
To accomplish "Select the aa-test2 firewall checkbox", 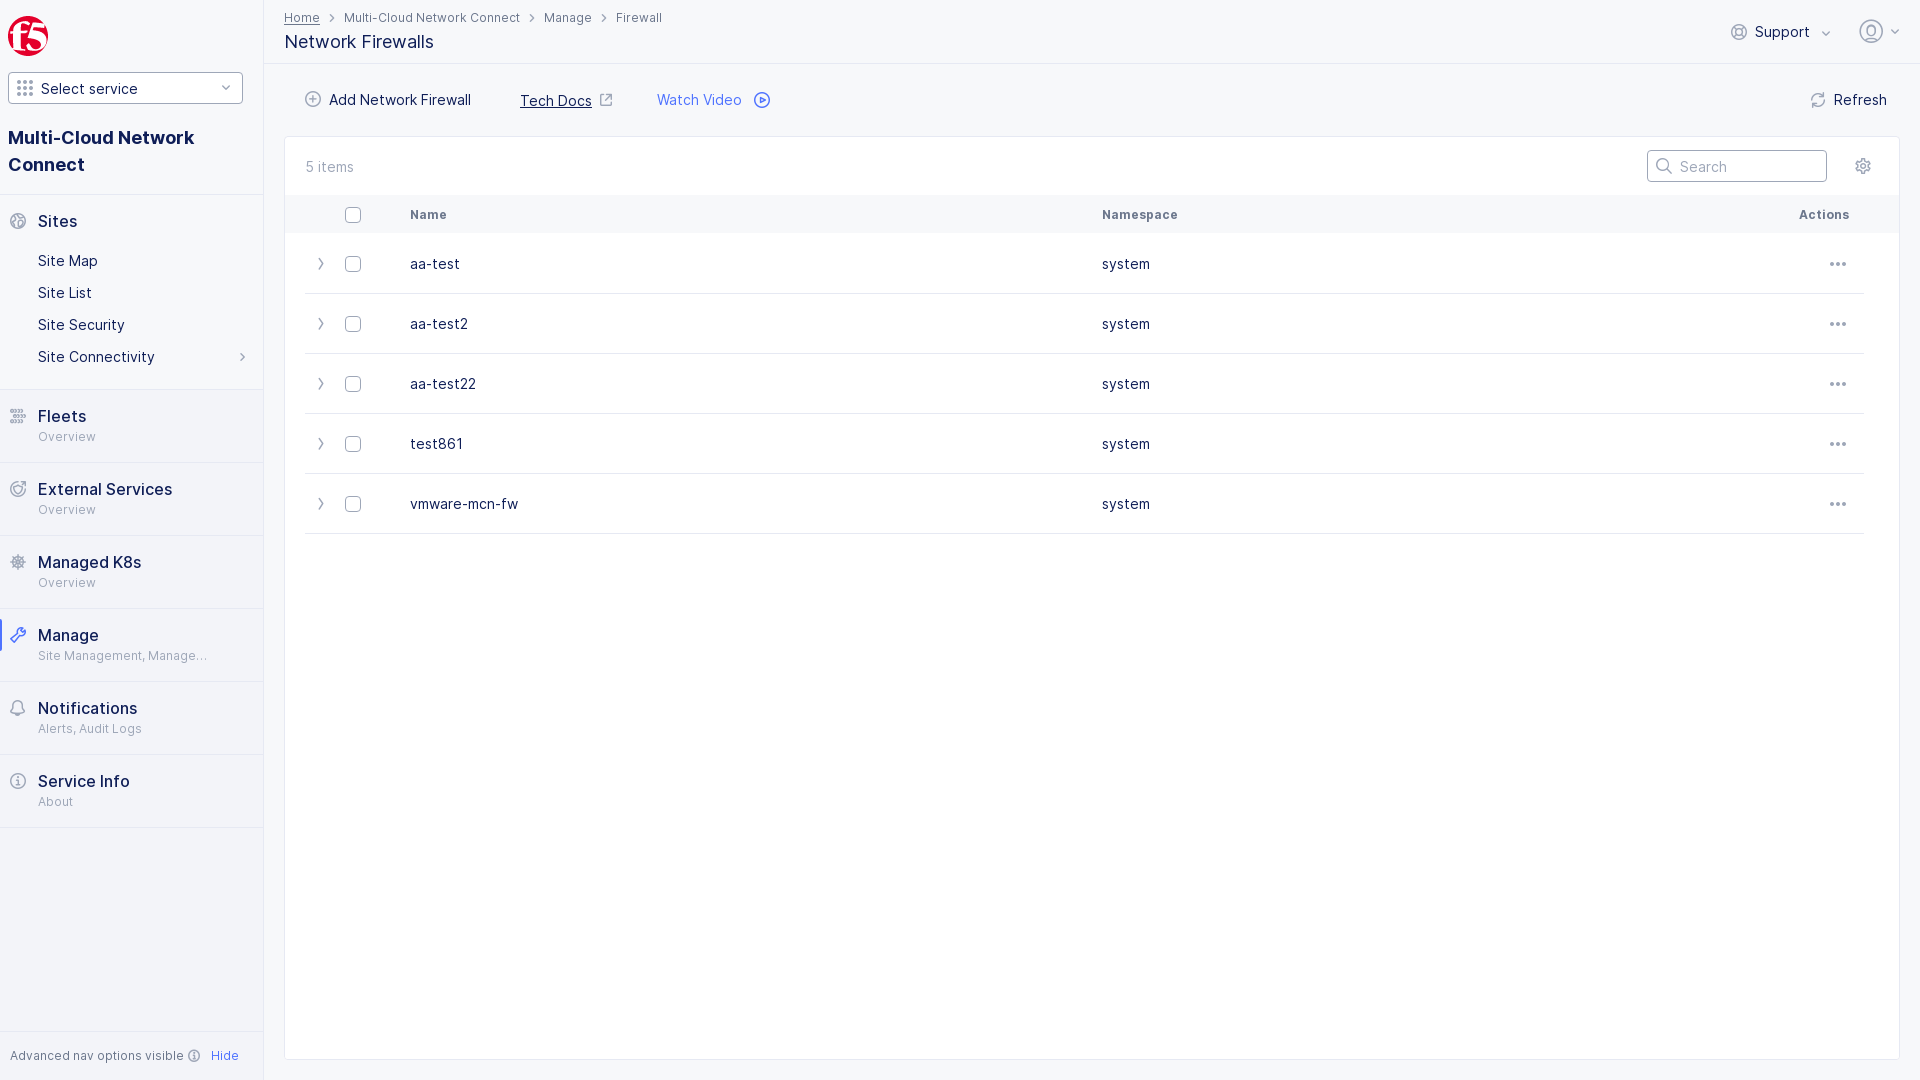I will pyautogui.click(x=353, y=324).
